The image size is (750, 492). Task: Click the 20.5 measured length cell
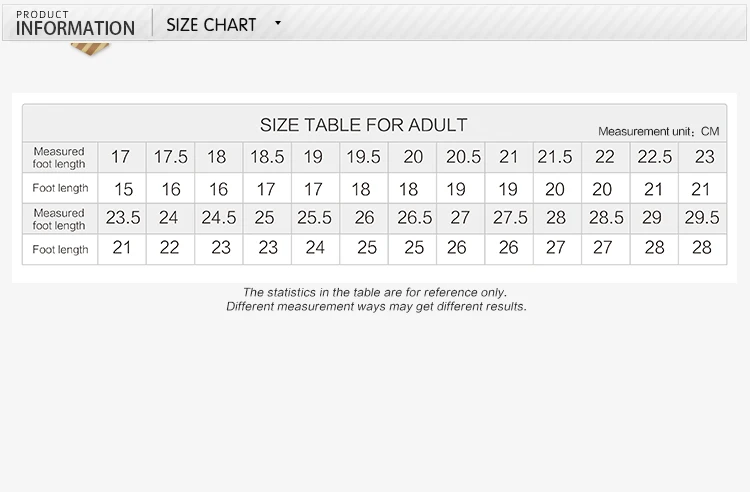point(463,157)
